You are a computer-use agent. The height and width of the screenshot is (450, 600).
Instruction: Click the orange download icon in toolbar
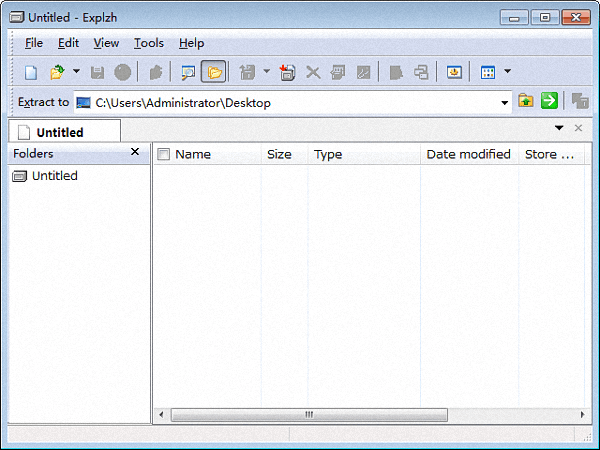coord(454,72)
